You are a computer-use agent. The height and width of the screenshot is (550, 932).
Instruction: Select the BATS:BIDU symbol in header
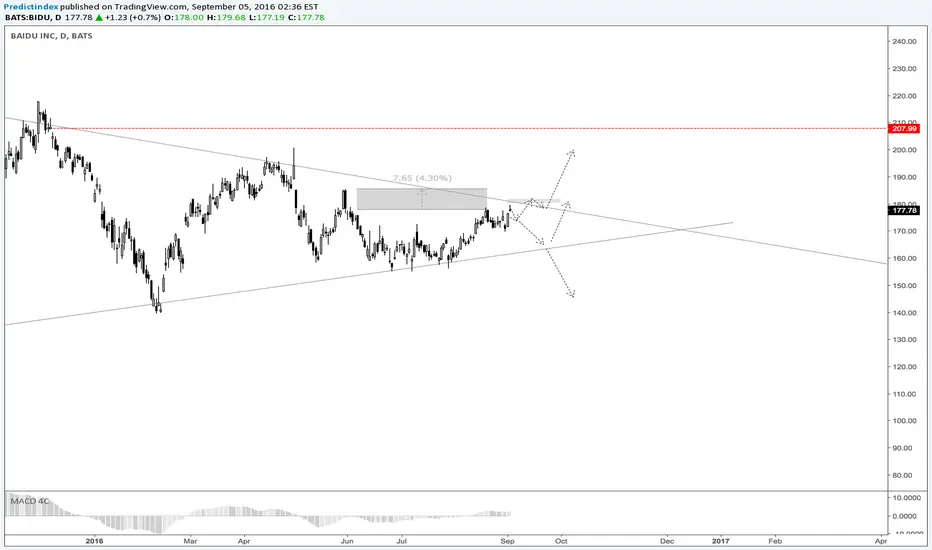pyautogui.click(x=33, y=17)
